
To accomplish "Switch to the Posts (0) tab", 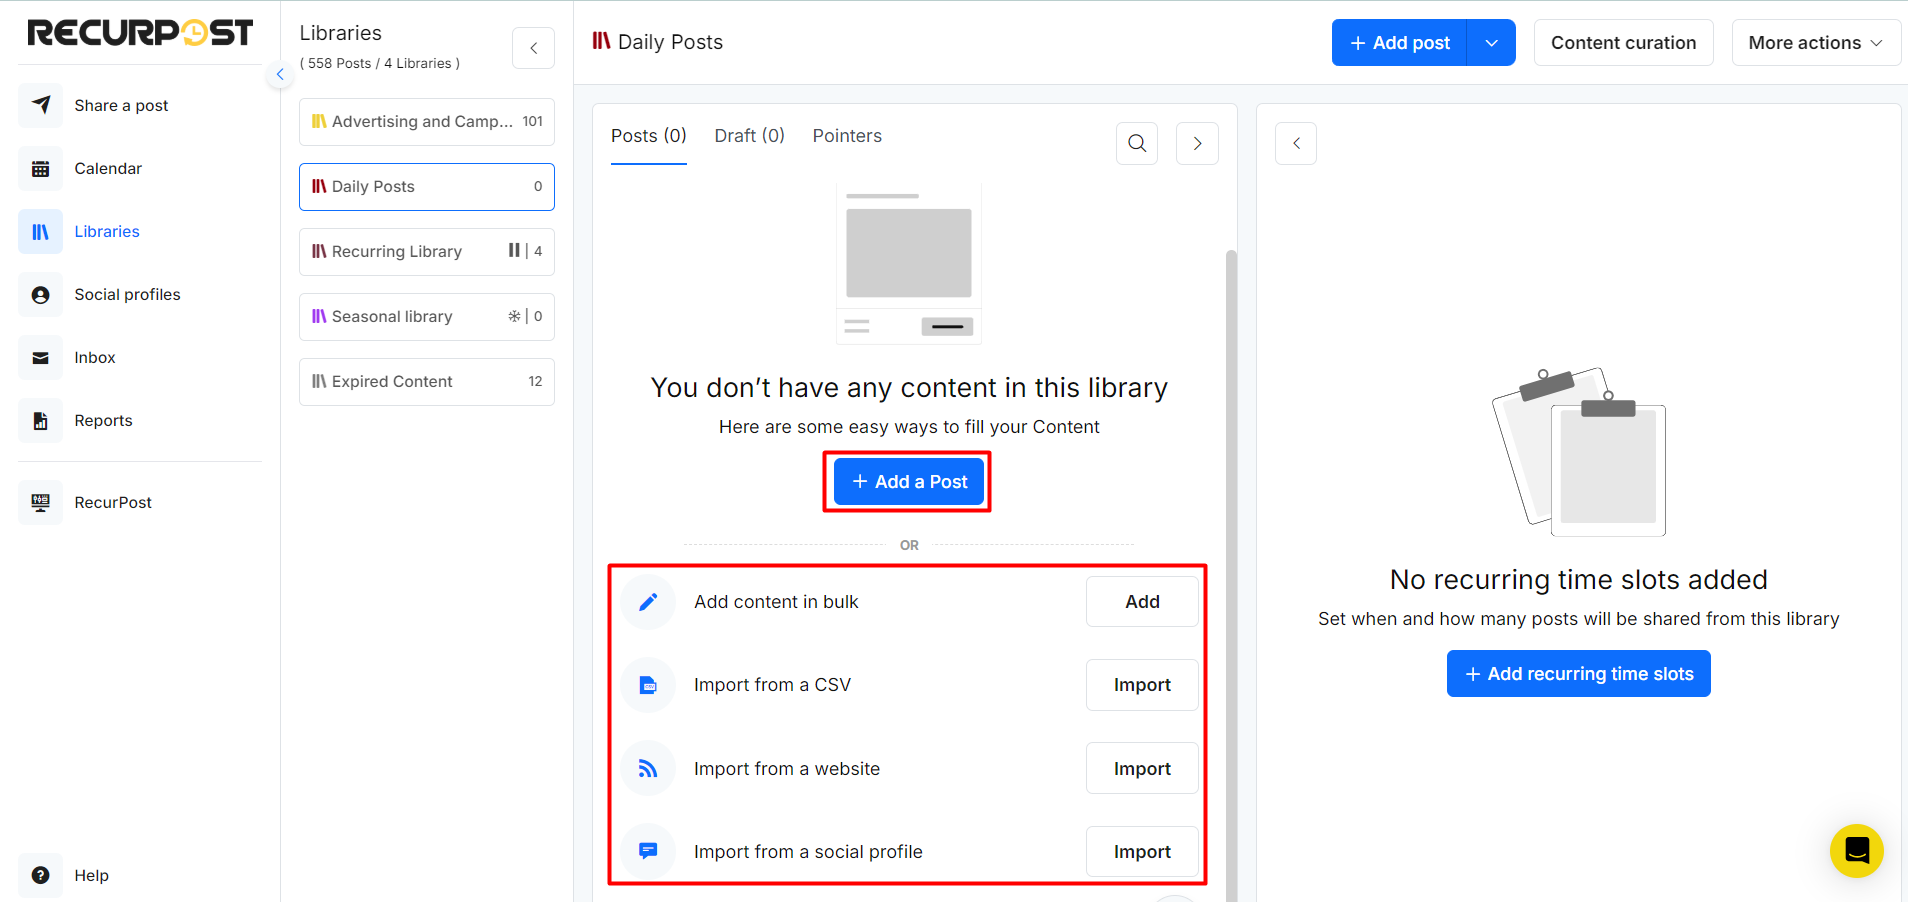I will click(x=649, y=136).
